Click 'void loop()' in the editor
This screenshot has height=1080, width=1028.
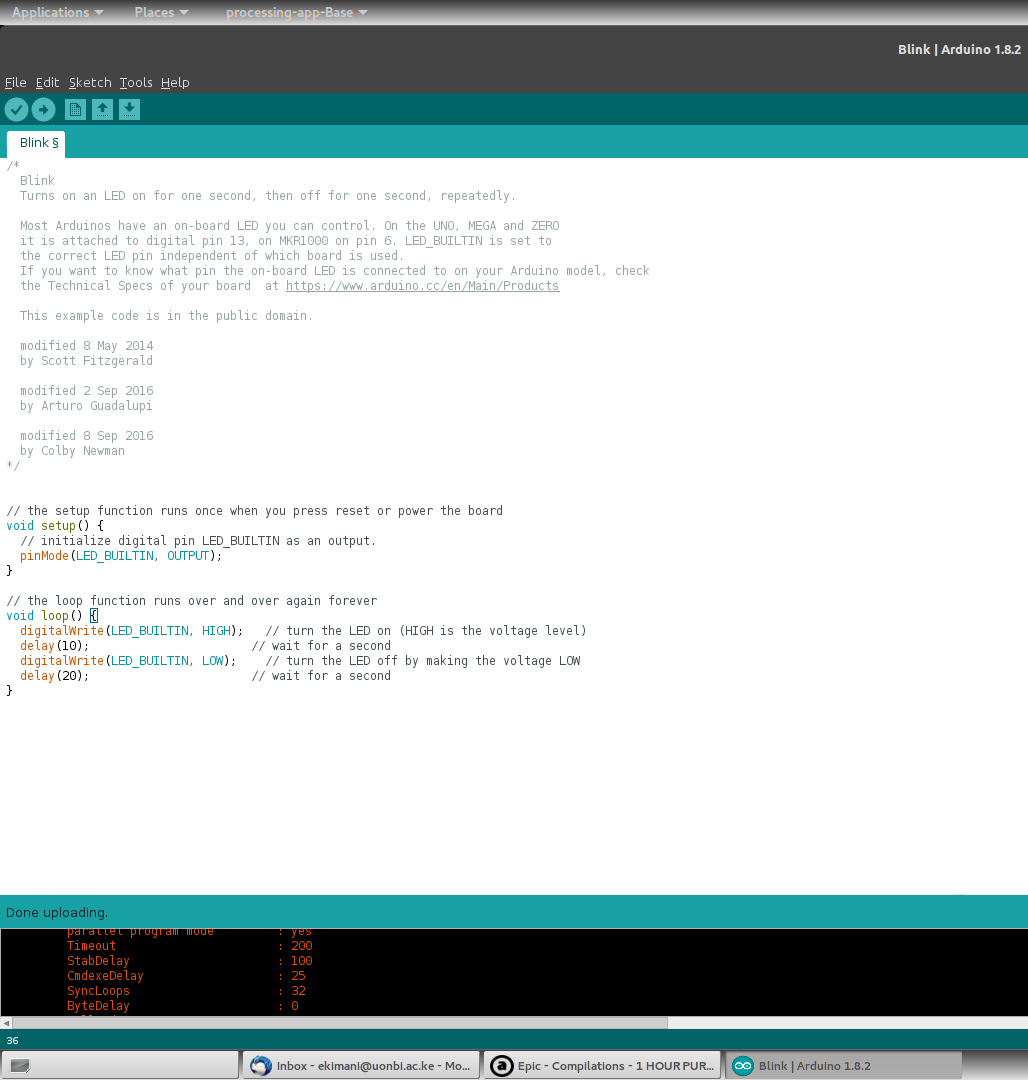tap(44, 616)
